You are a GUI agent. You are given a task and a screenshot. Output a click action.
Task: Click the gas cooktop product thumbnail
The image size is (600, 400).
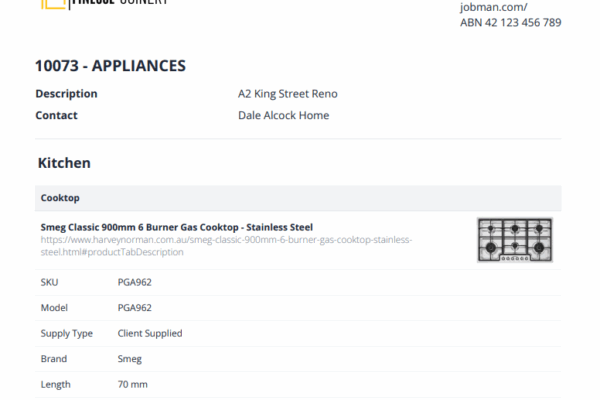pos(514,240)
